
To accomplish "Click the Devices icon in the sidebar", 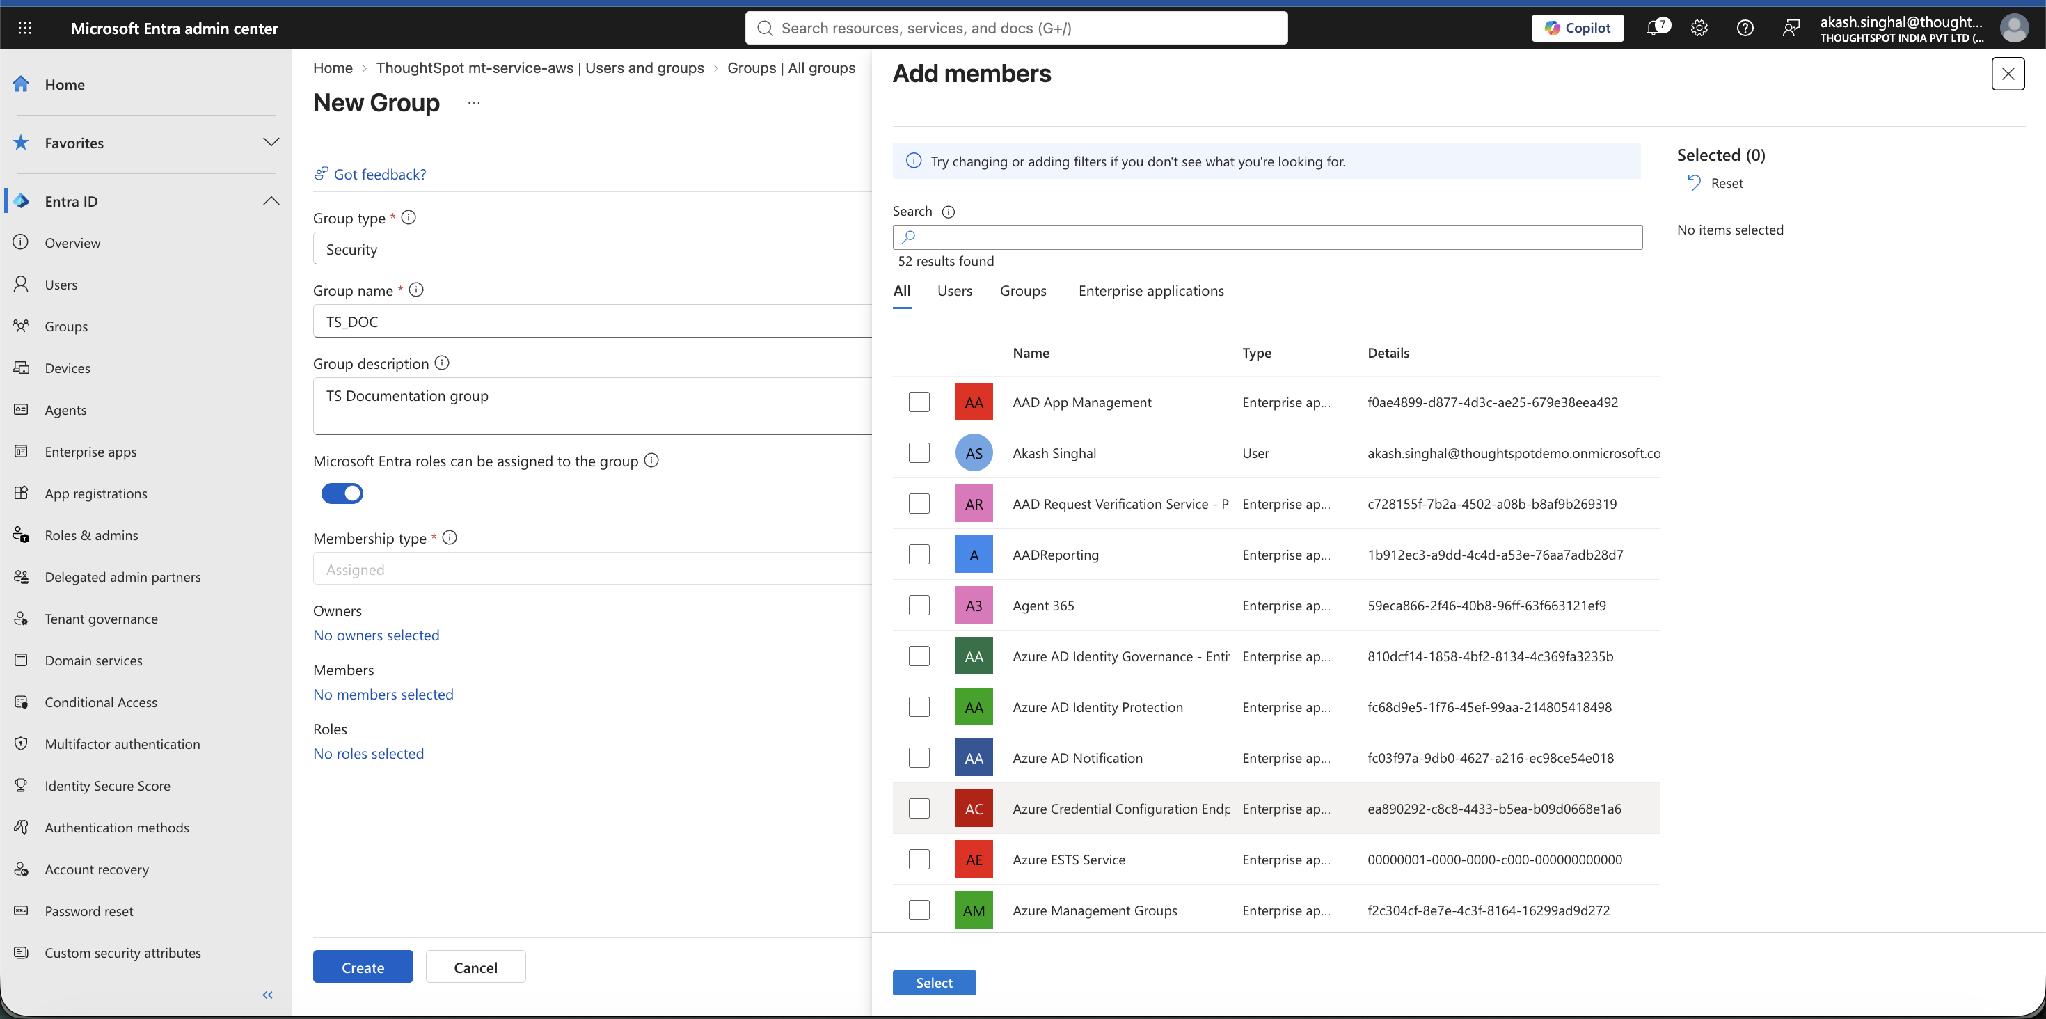I will [21, 368].
